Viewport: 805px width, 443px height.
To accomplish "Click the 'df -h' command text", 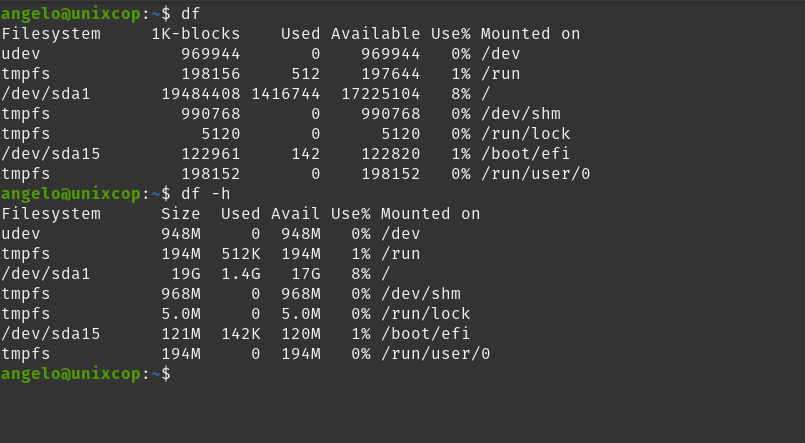I will tap(205, 194).
